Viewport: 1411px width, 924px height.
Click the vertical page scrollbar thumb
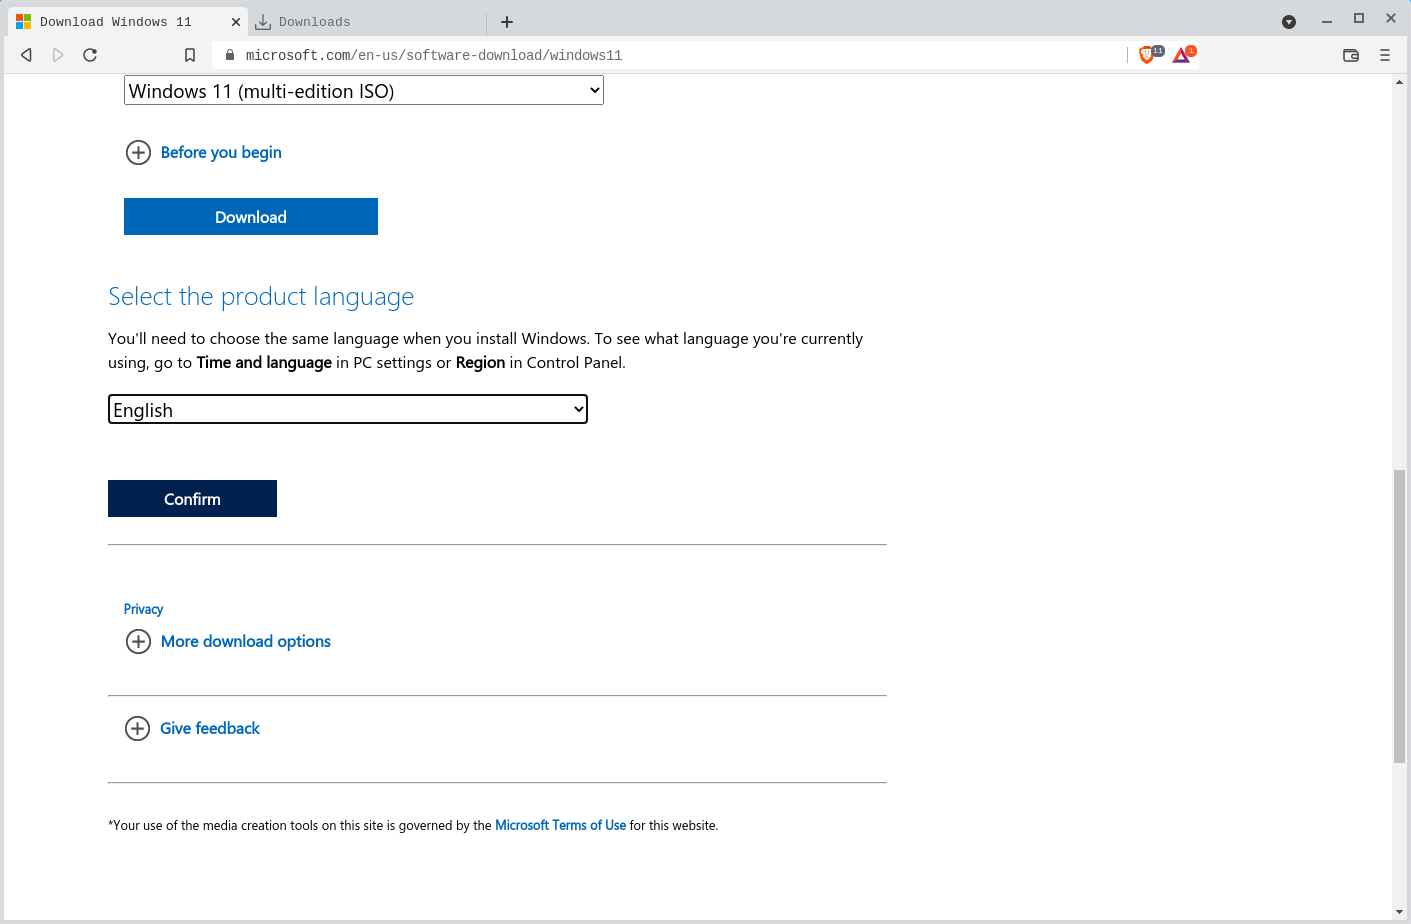[x=1399, y=615]
